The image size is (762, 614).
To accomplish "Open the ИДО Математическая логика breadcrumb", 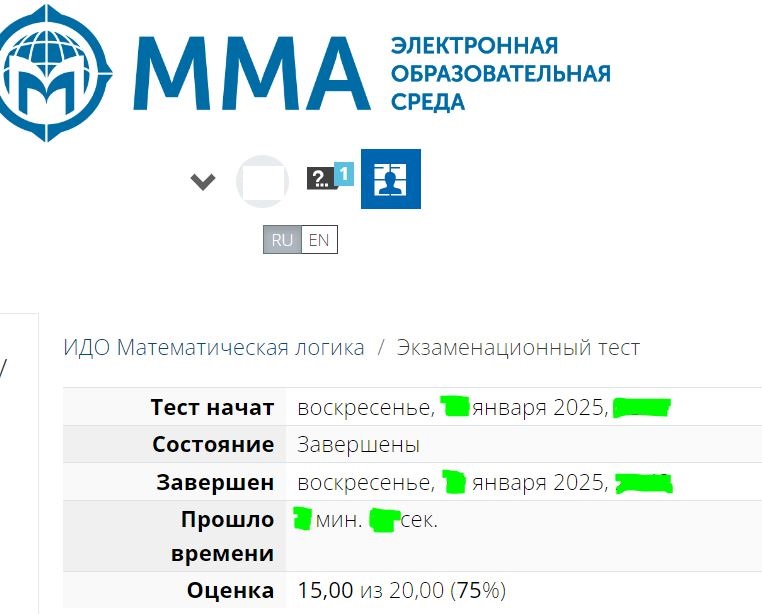I will tap(214, 348).
